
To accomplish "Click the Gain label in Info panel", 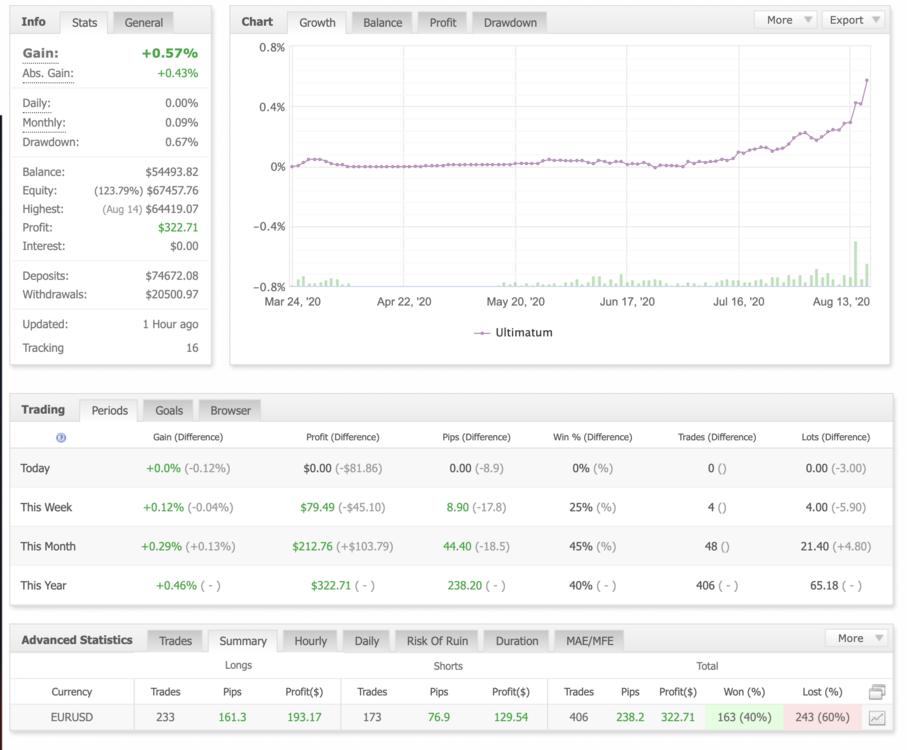I will click(x=40, y=53).
